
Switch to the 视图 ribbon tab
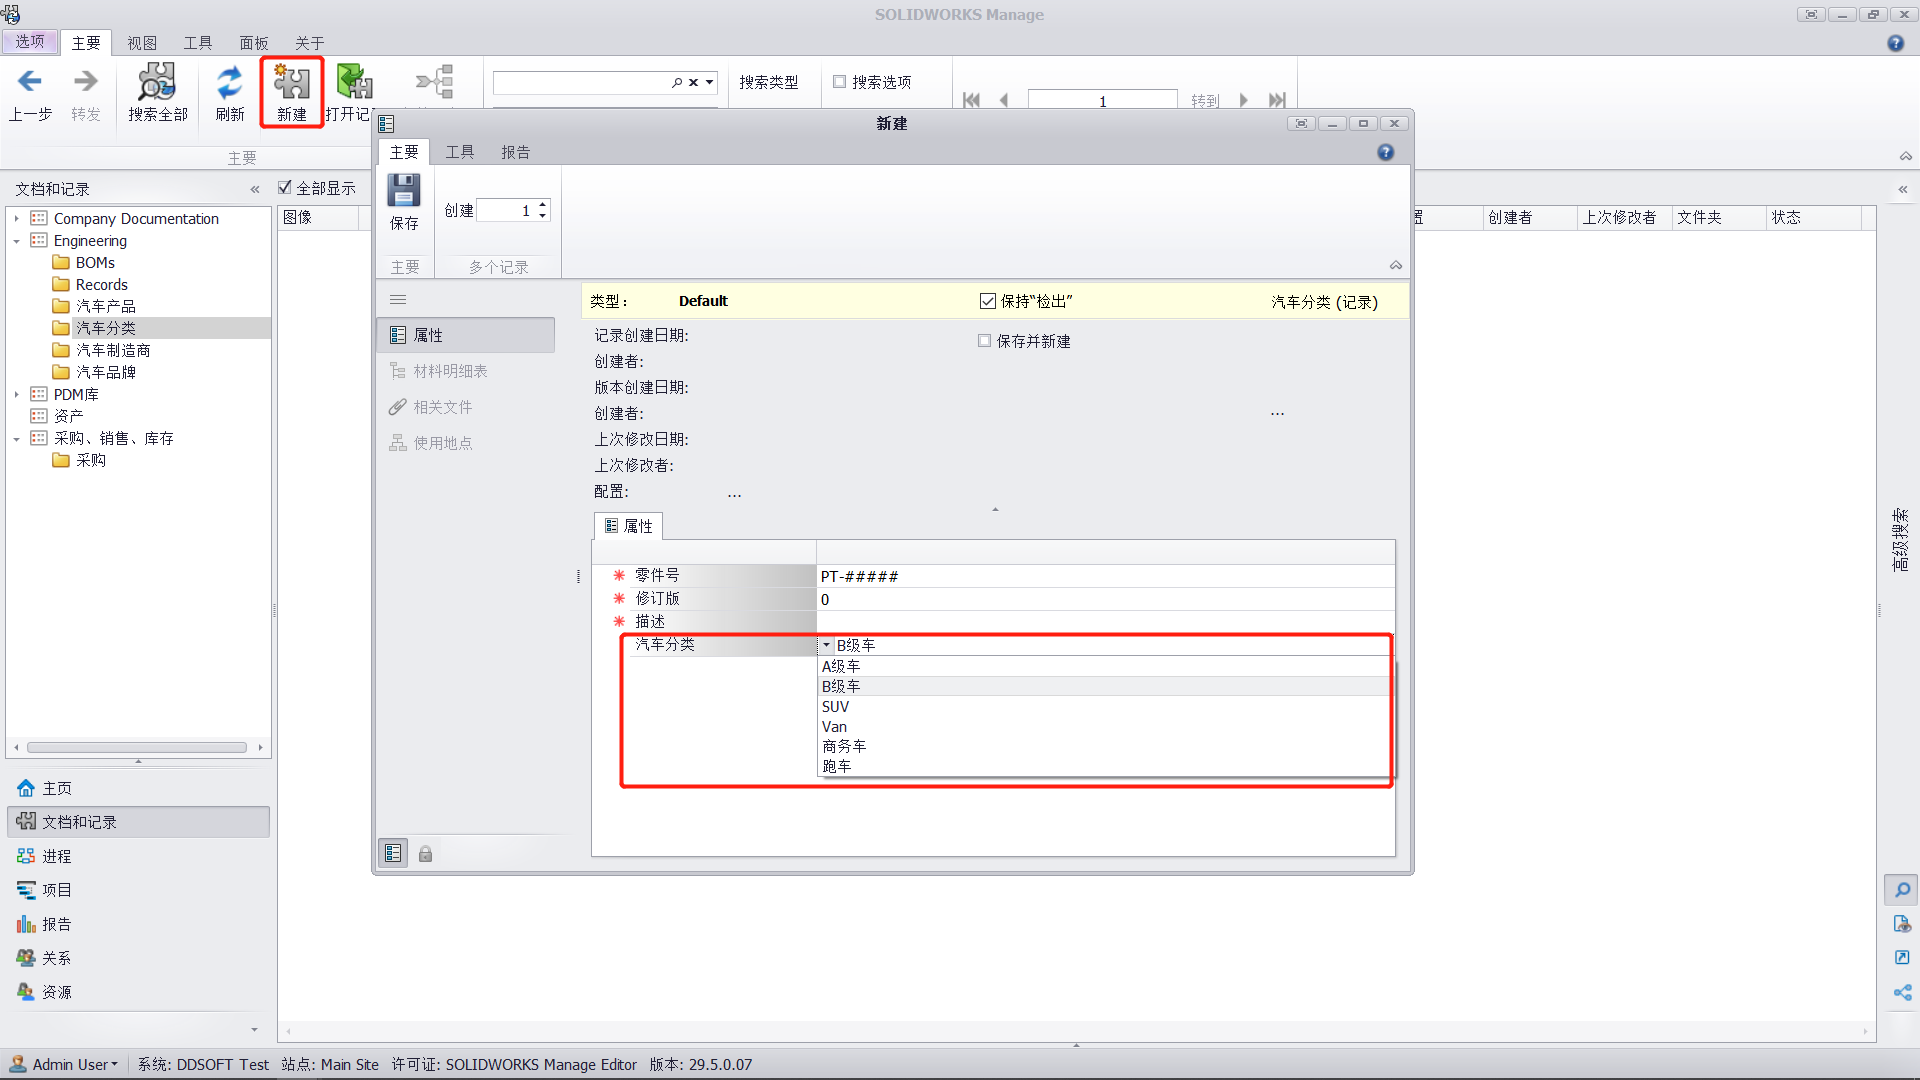142,43
